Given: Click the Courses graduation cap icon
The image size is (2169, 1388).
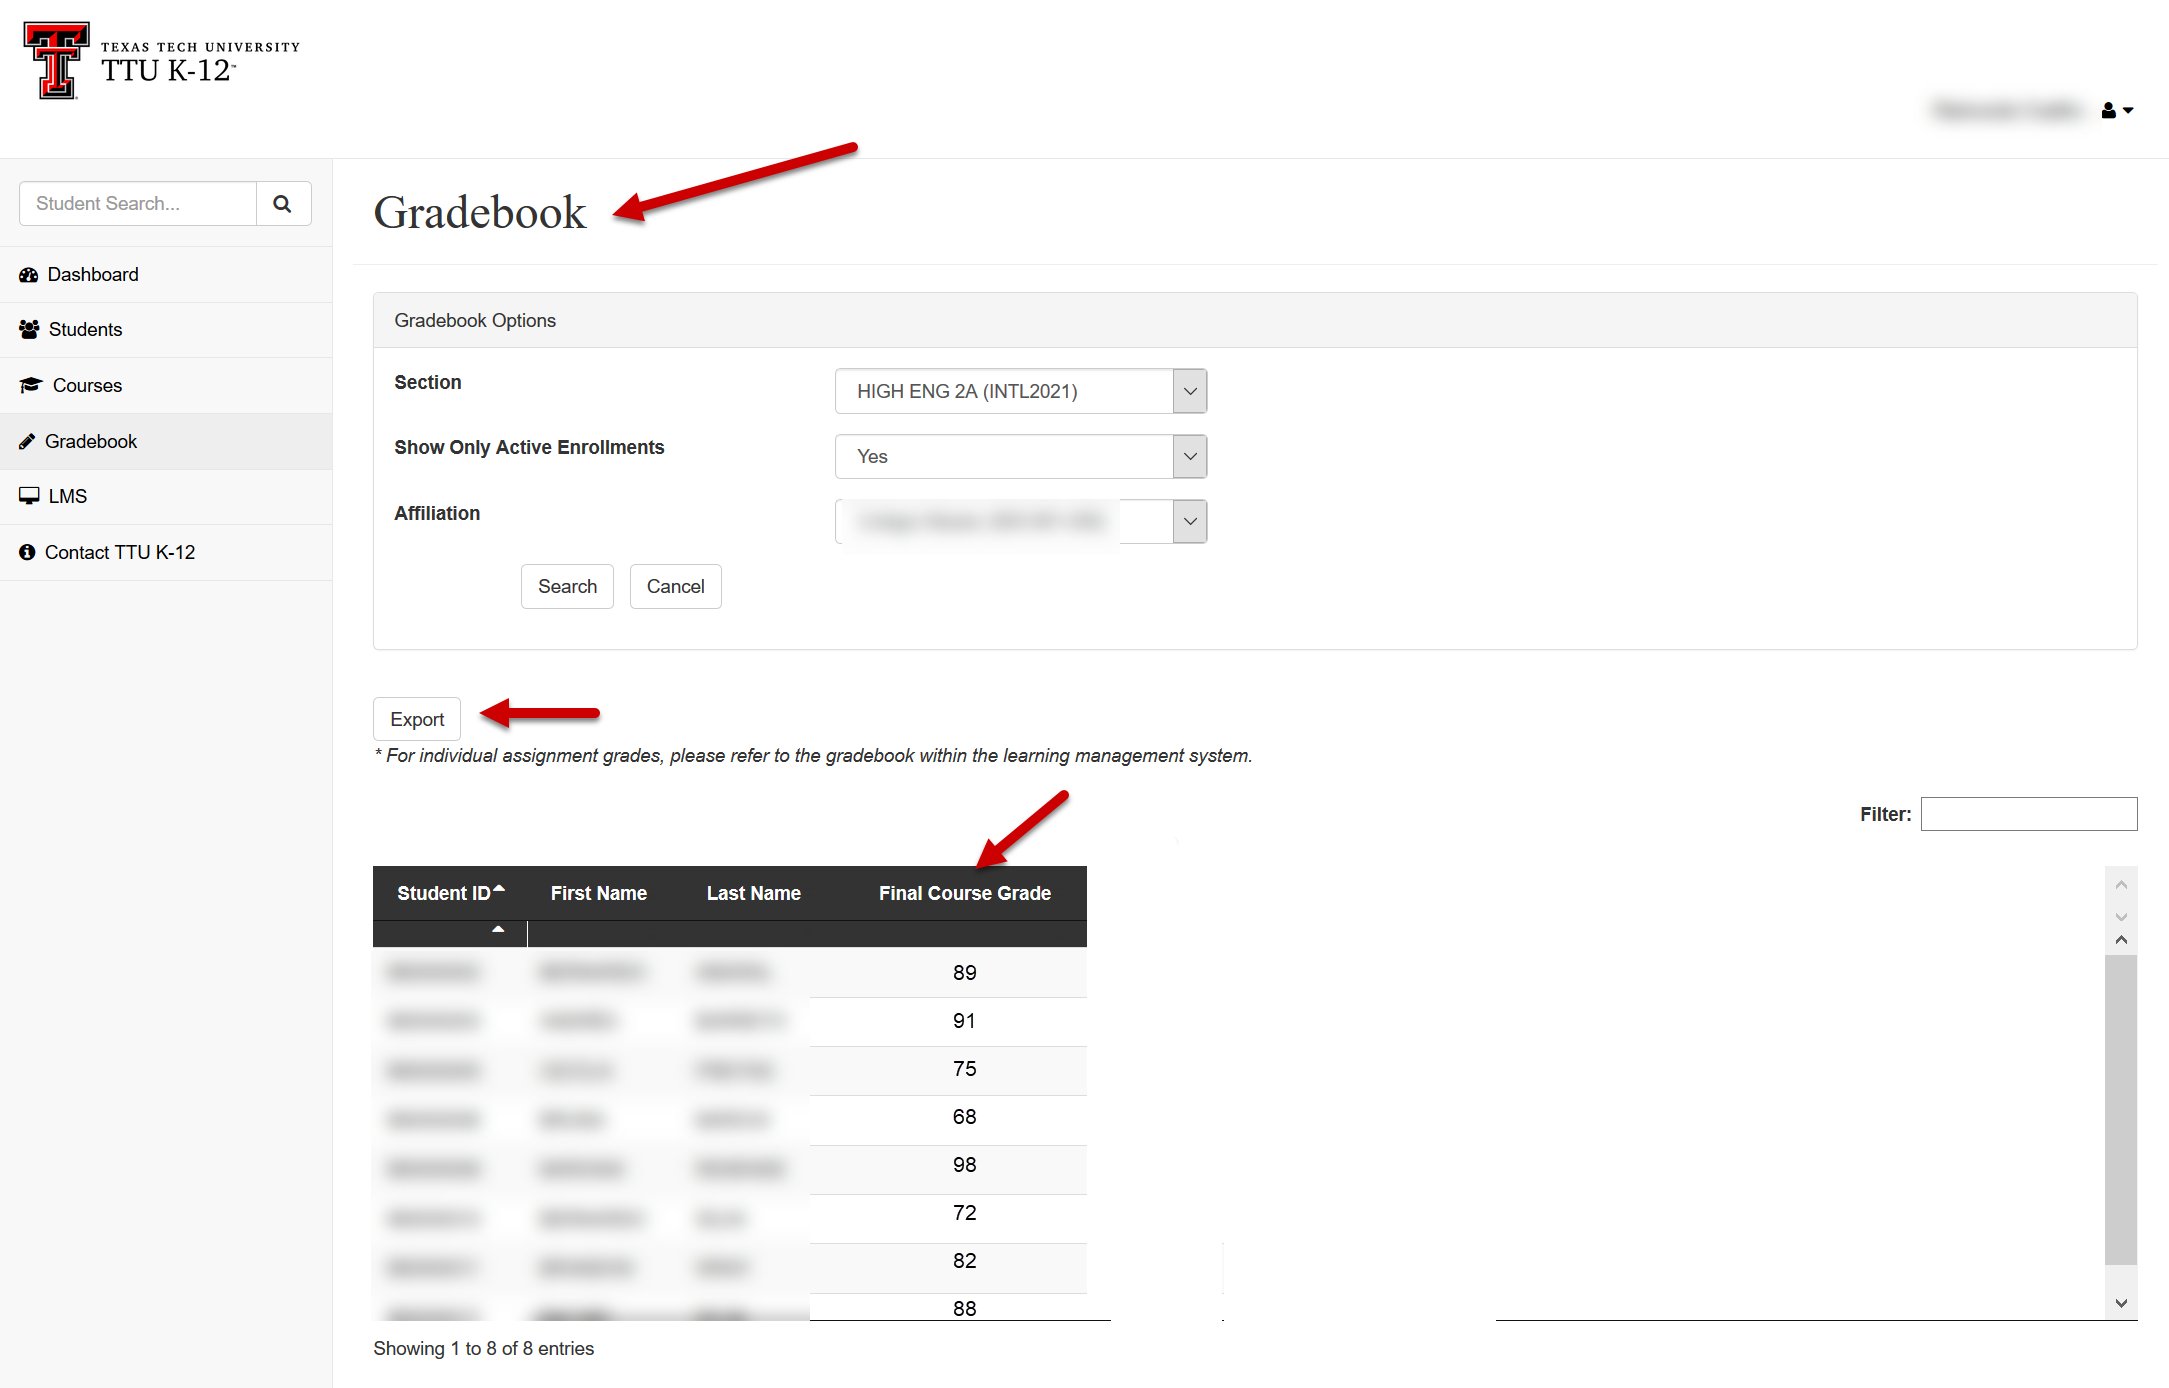Looking at the screenshot, I should pyautogui.click(x=31, y=386).
